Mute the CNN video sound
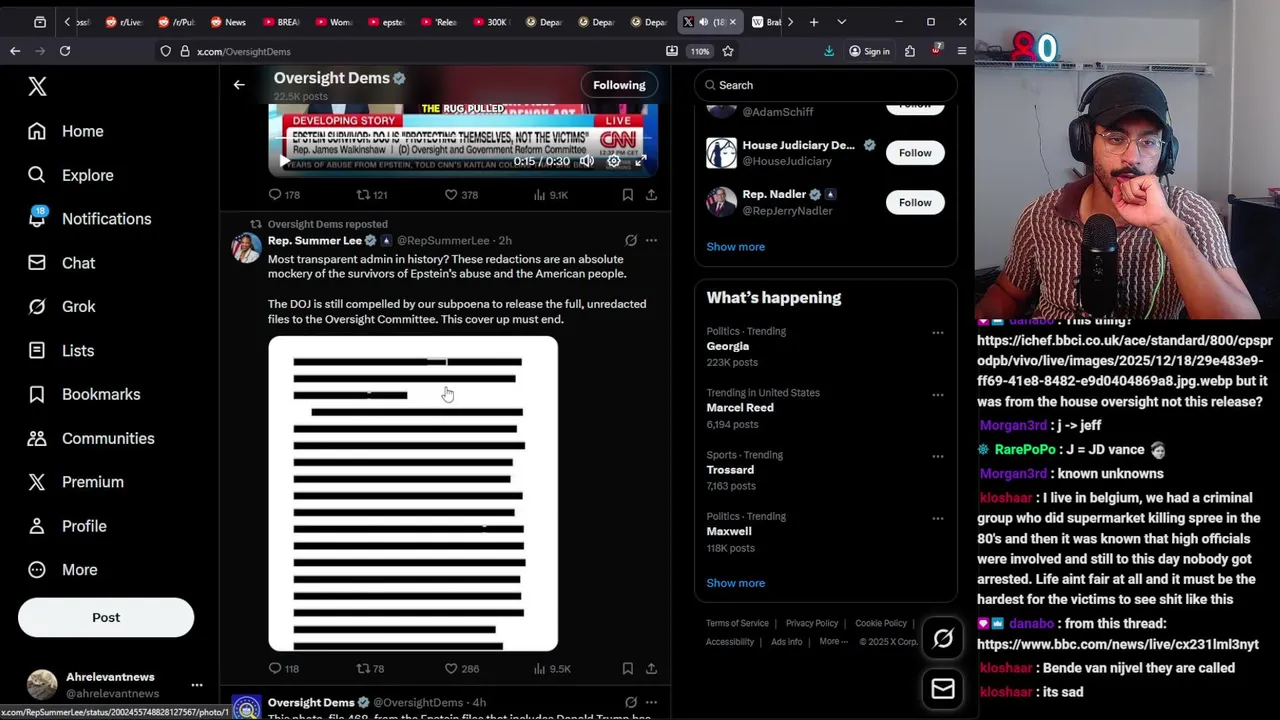This screenshot has width=1280, height=720. [x=587, y=161]
